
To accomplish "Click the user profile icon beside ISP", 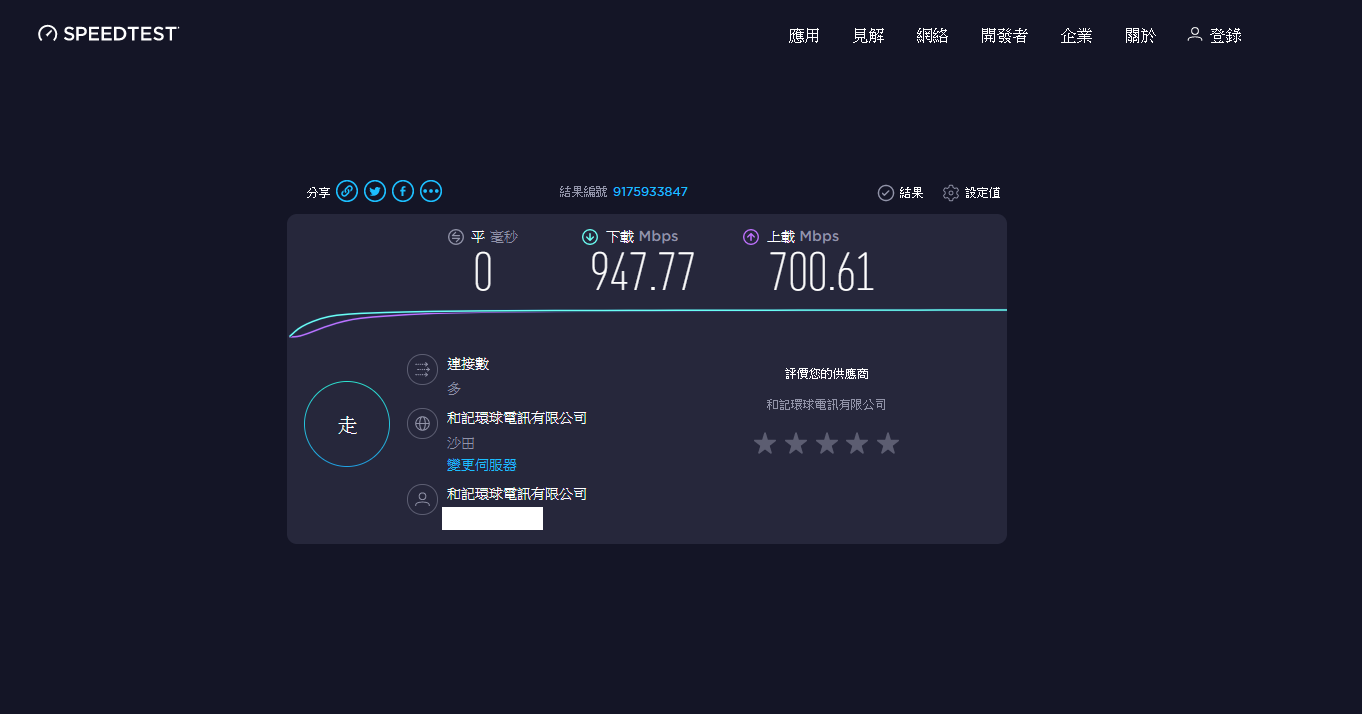I will (x=422, y=499).
